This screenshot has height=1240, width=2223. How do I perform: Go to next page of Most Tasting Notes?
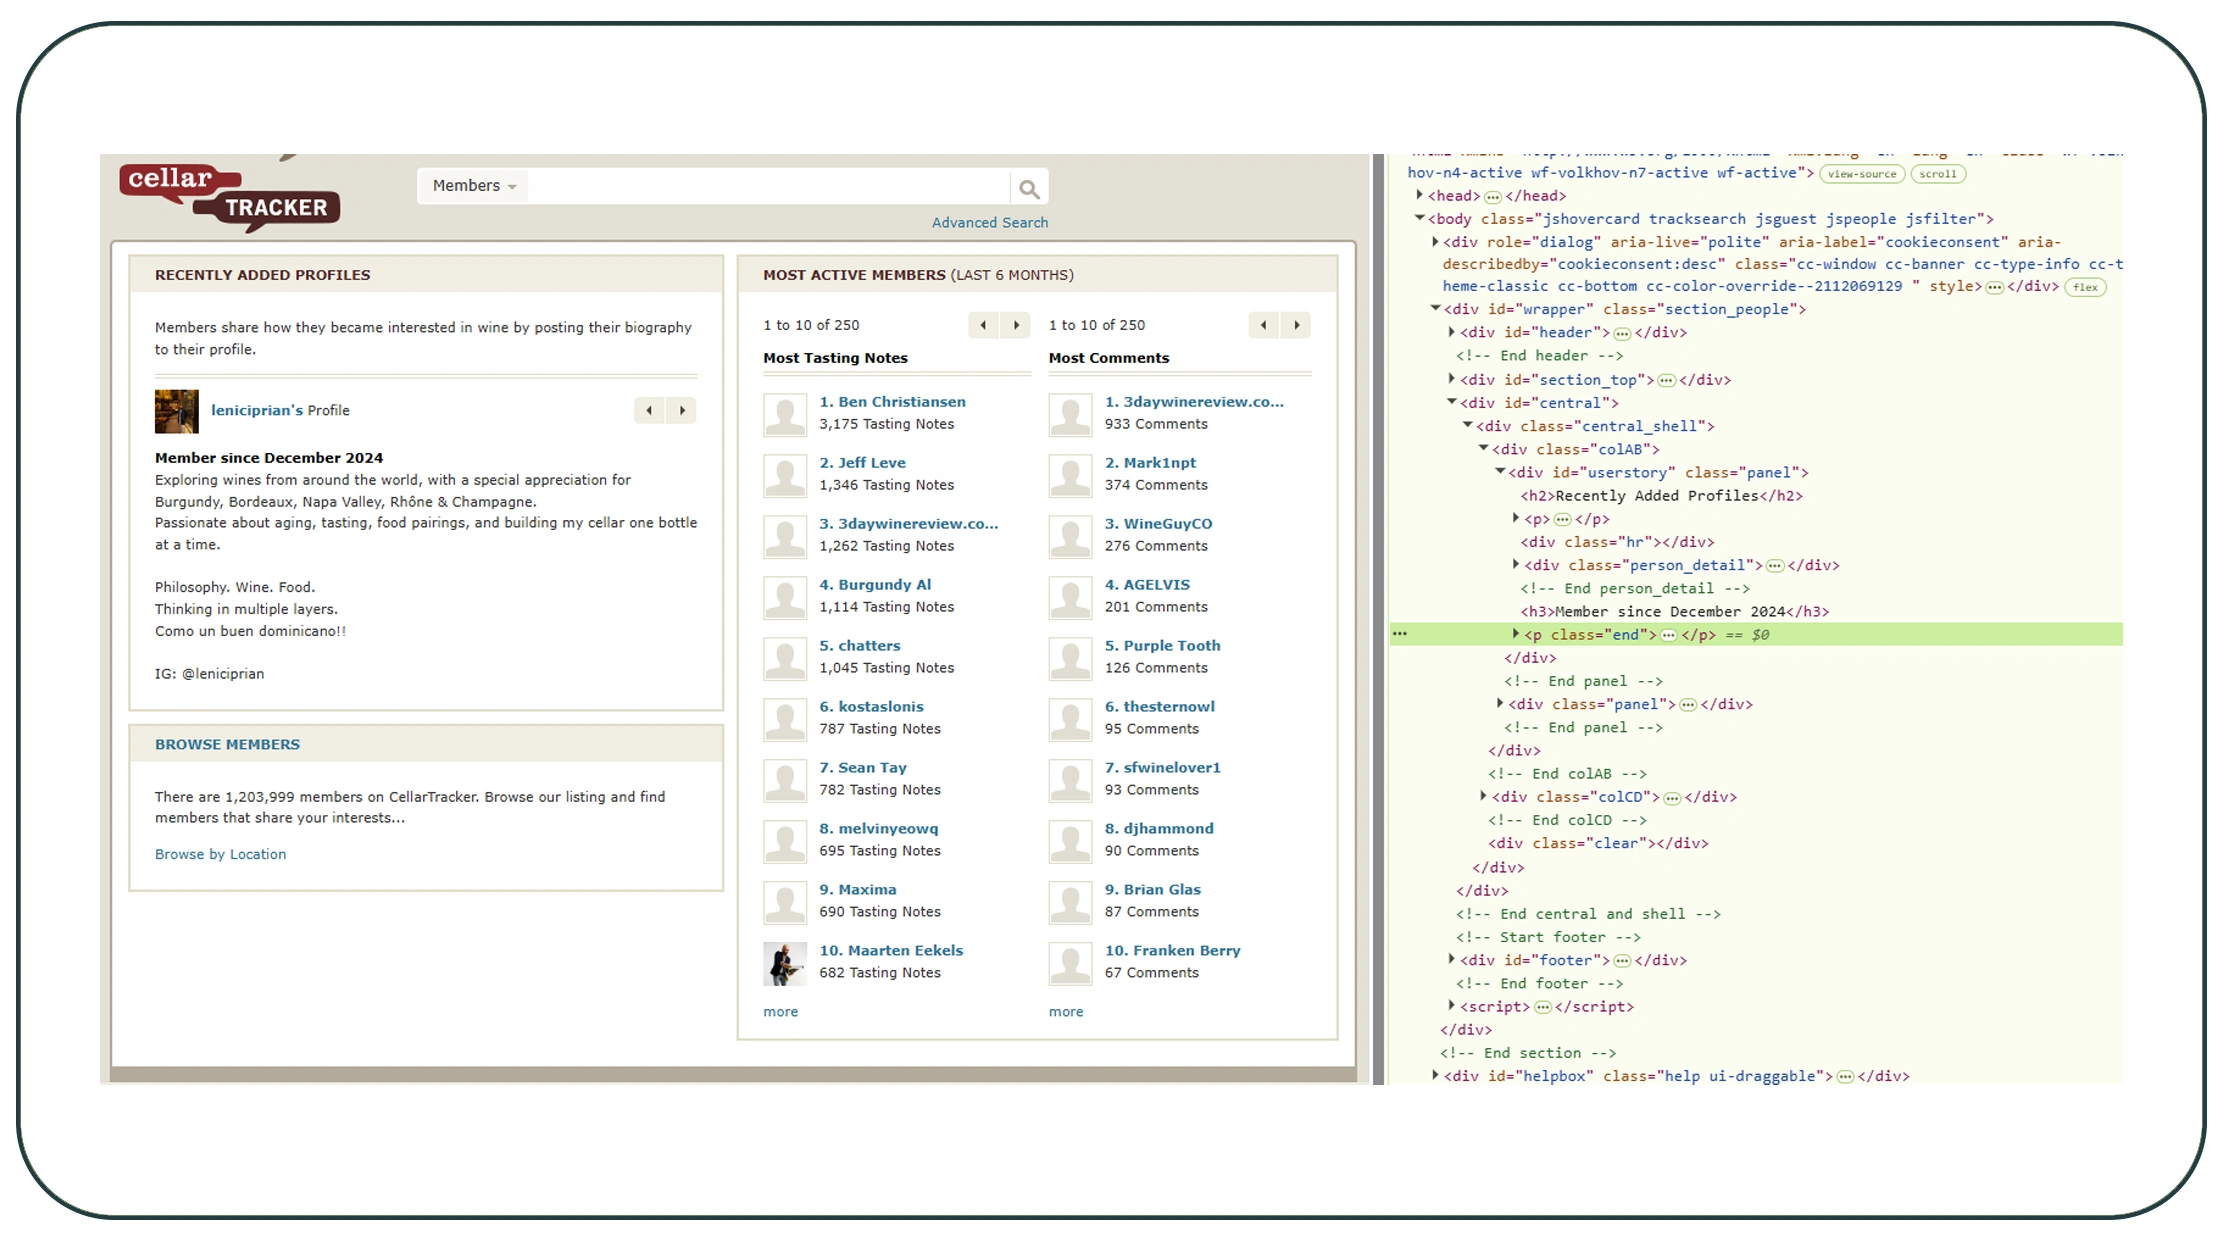[1016, 325]
